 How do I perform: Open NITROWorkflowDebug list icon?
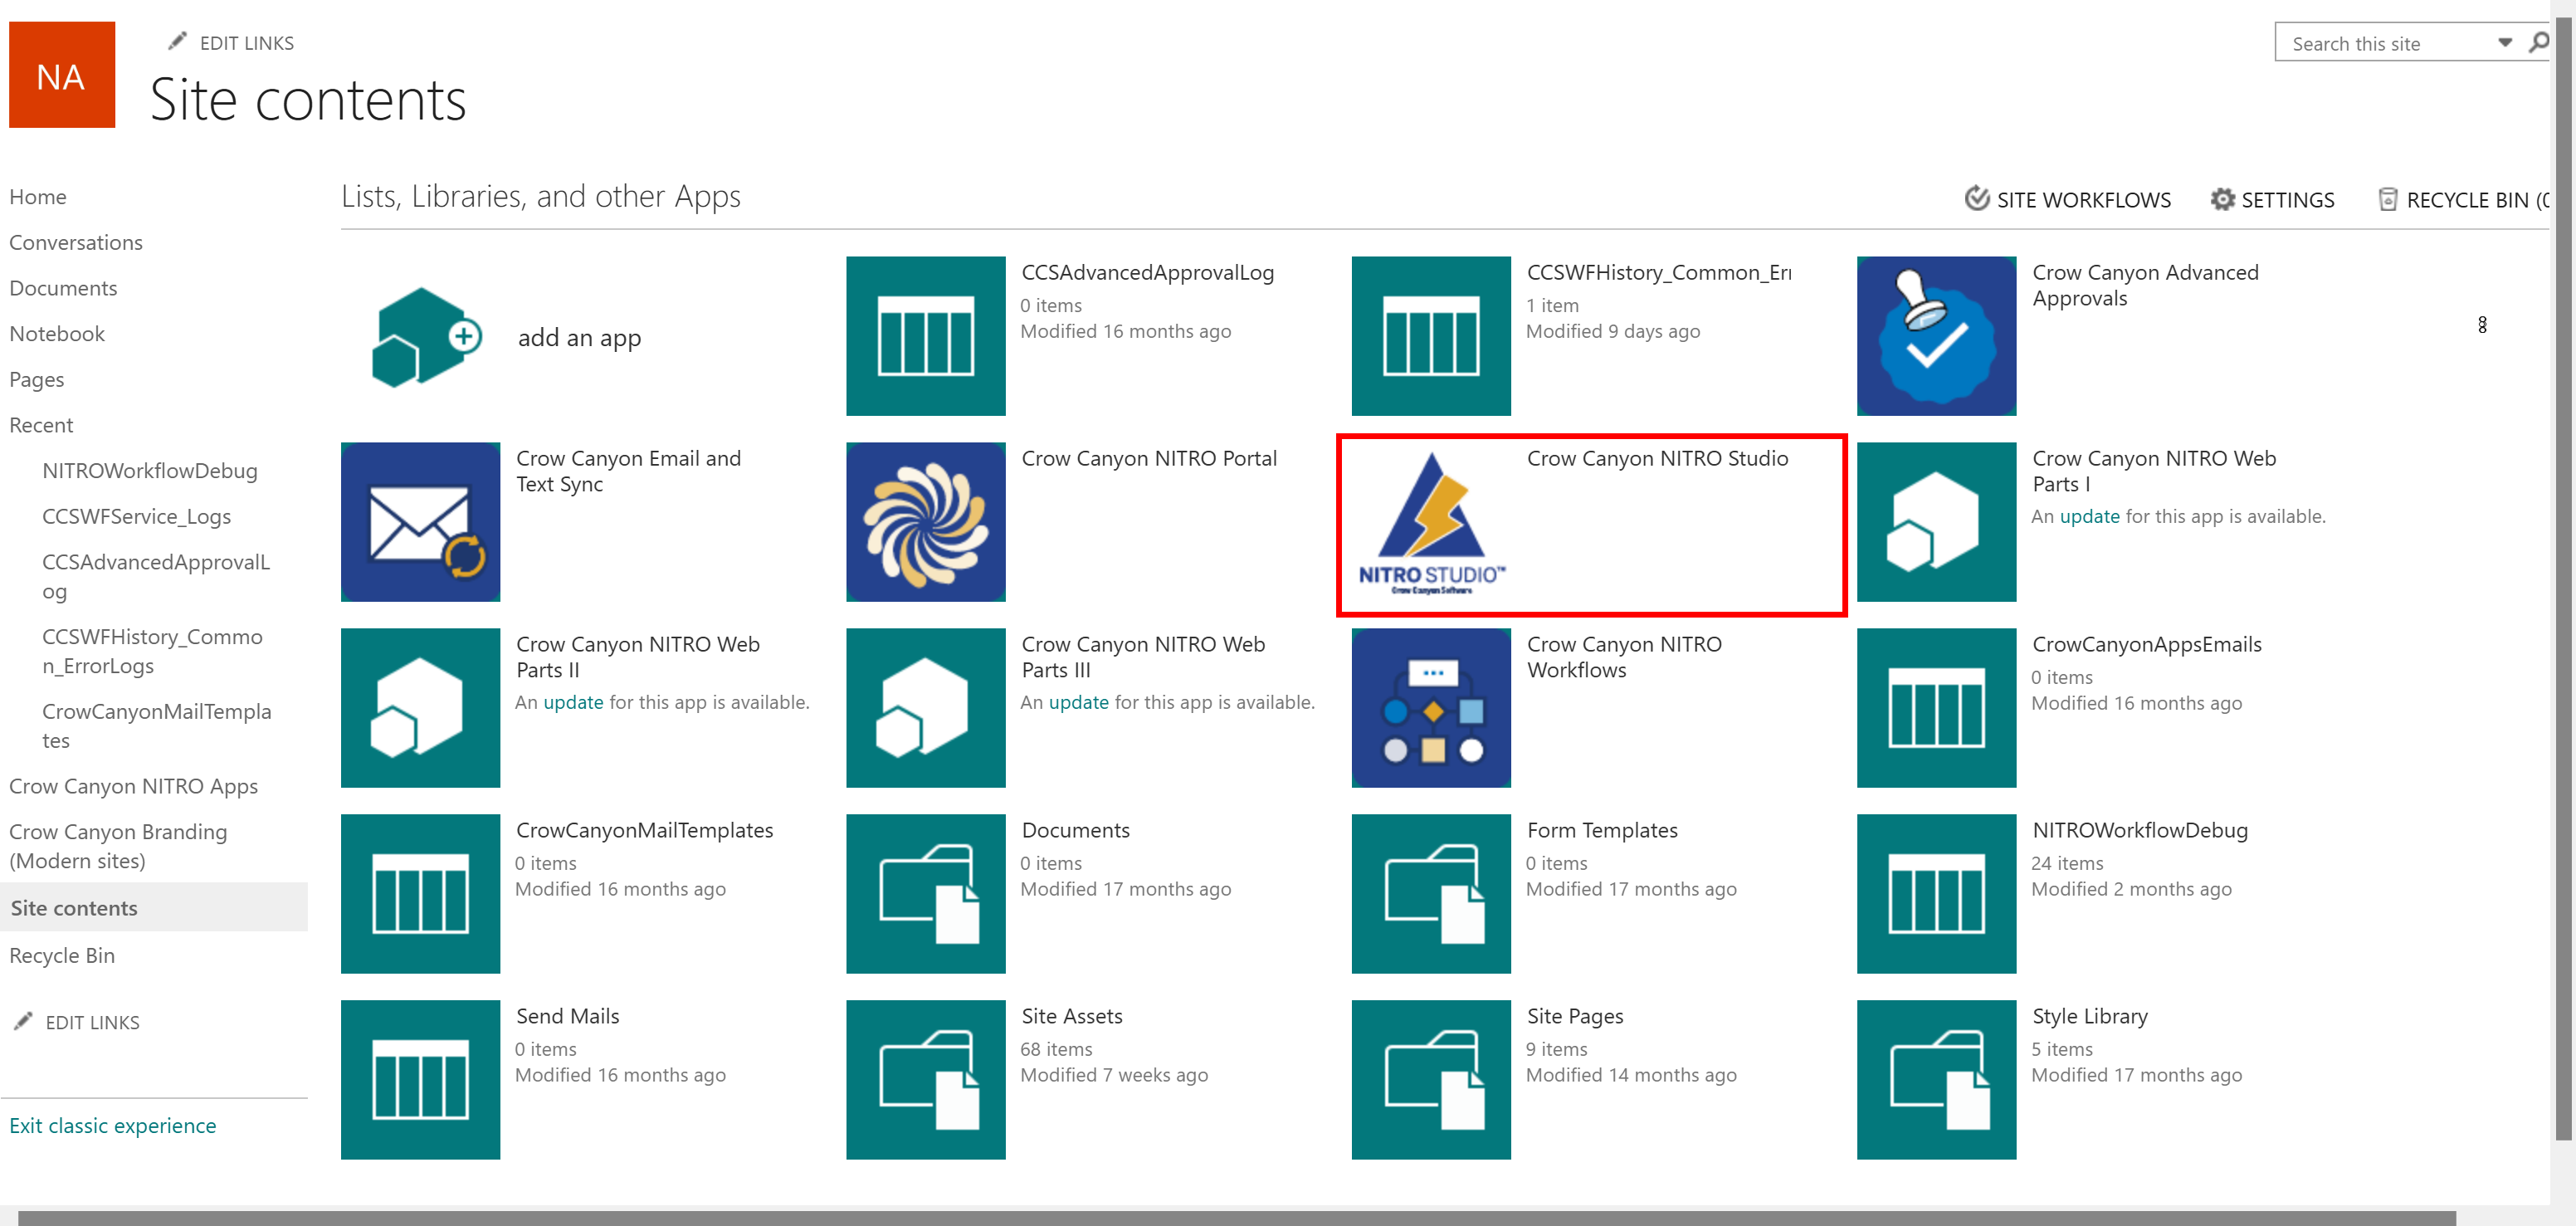(1936, 894)
